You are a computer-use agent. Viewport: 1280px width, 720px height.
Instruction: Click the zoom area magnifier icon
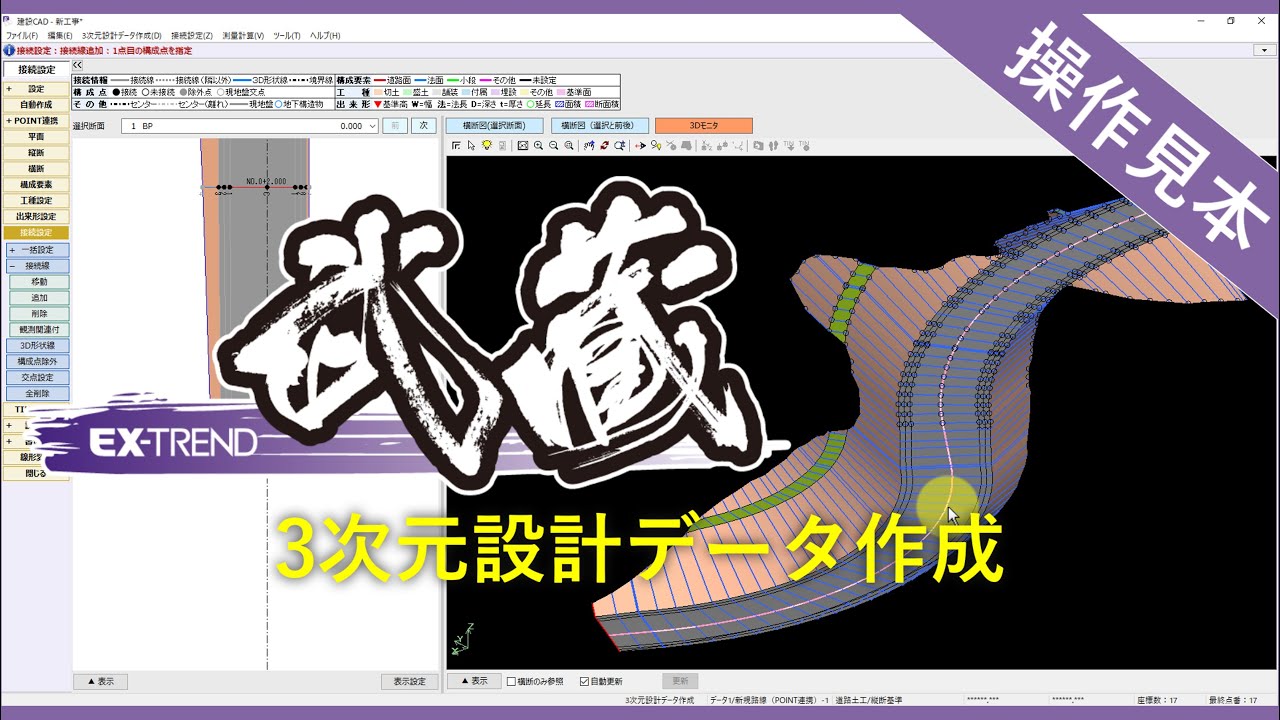569,146
